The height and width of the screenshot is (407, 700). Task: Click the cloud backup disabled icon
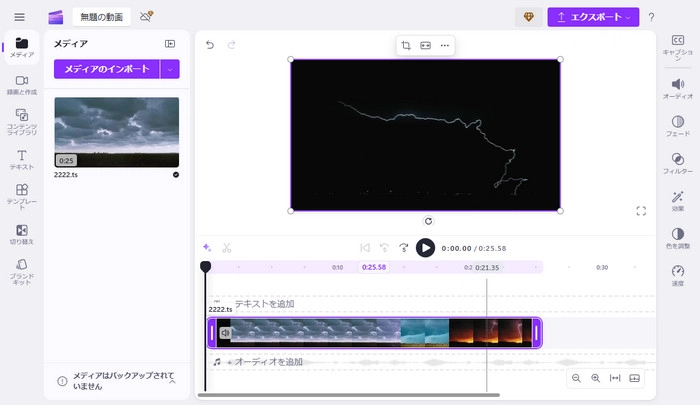pos(146,17)
